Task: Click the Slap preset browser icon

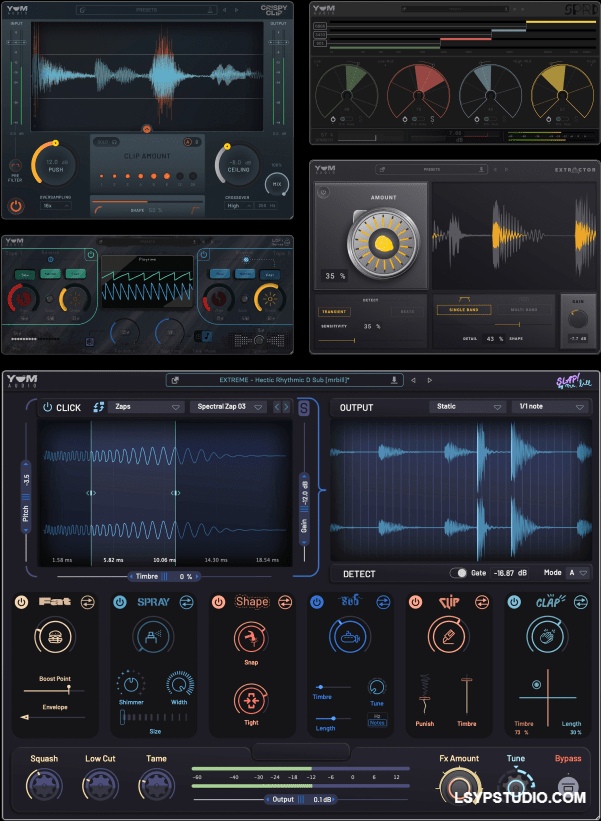Action: click(x=175, y=380)
